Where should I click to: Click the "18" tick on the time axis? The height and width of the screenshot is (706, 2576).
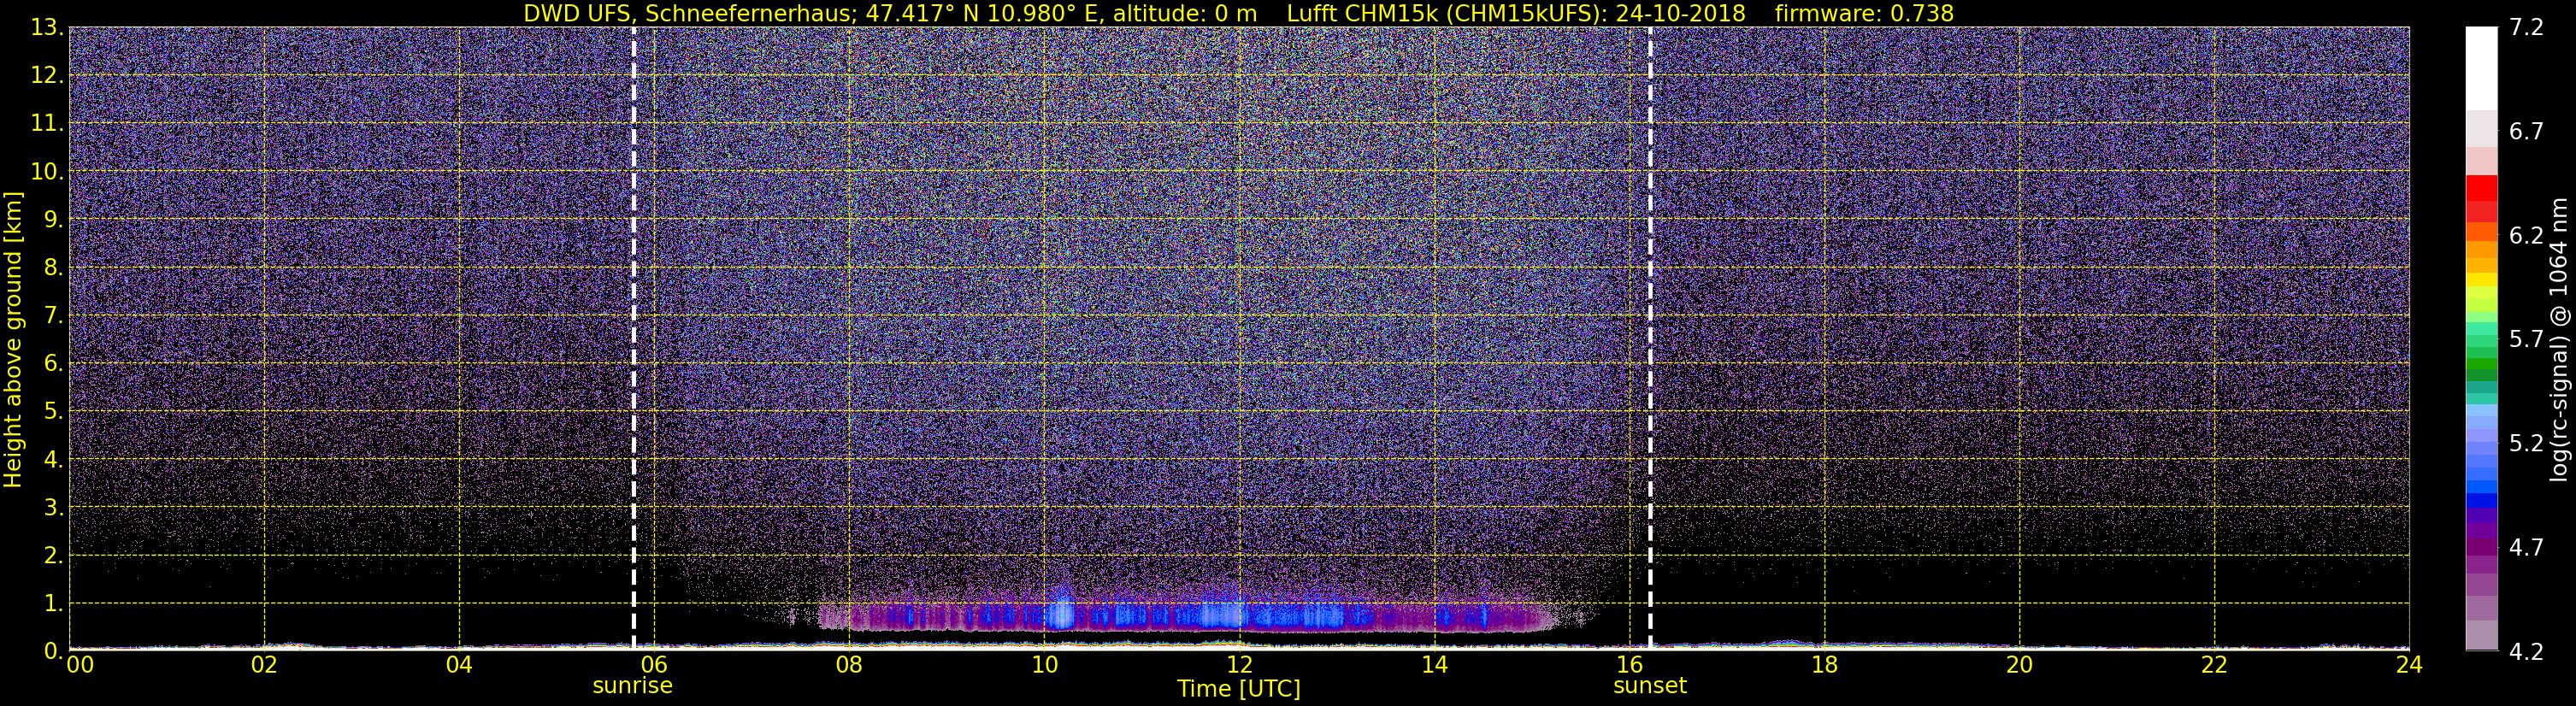point(1824,665)
